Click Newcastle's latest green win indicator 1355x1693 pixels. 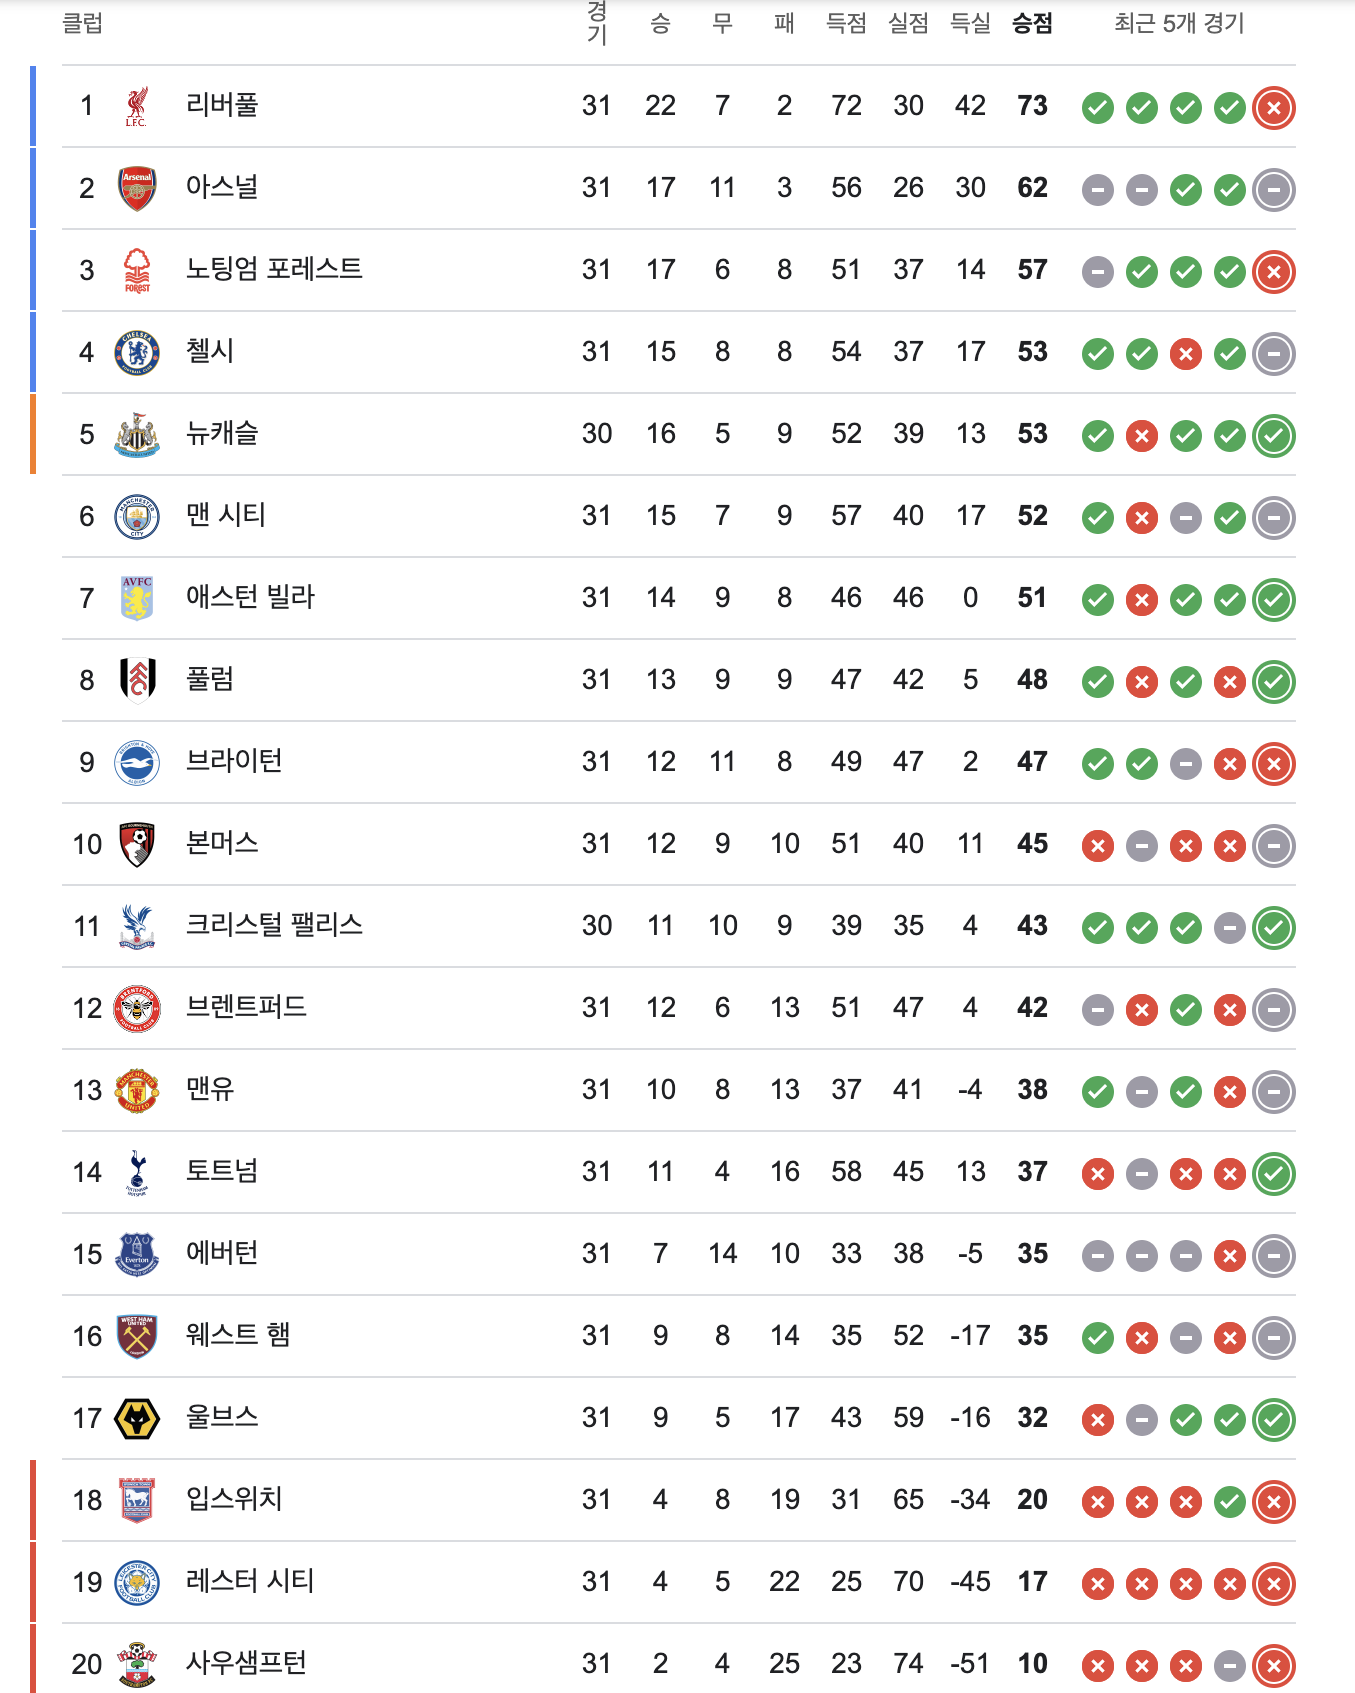pyautogui.click(x=1274, y=435)
